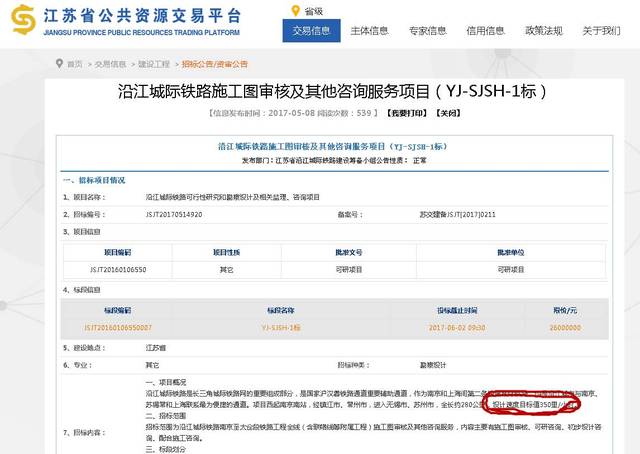The height and width of the screenshot is (454, 640).
Task: Click section heading 一、招标项目情况
Action: pos(94,180)
